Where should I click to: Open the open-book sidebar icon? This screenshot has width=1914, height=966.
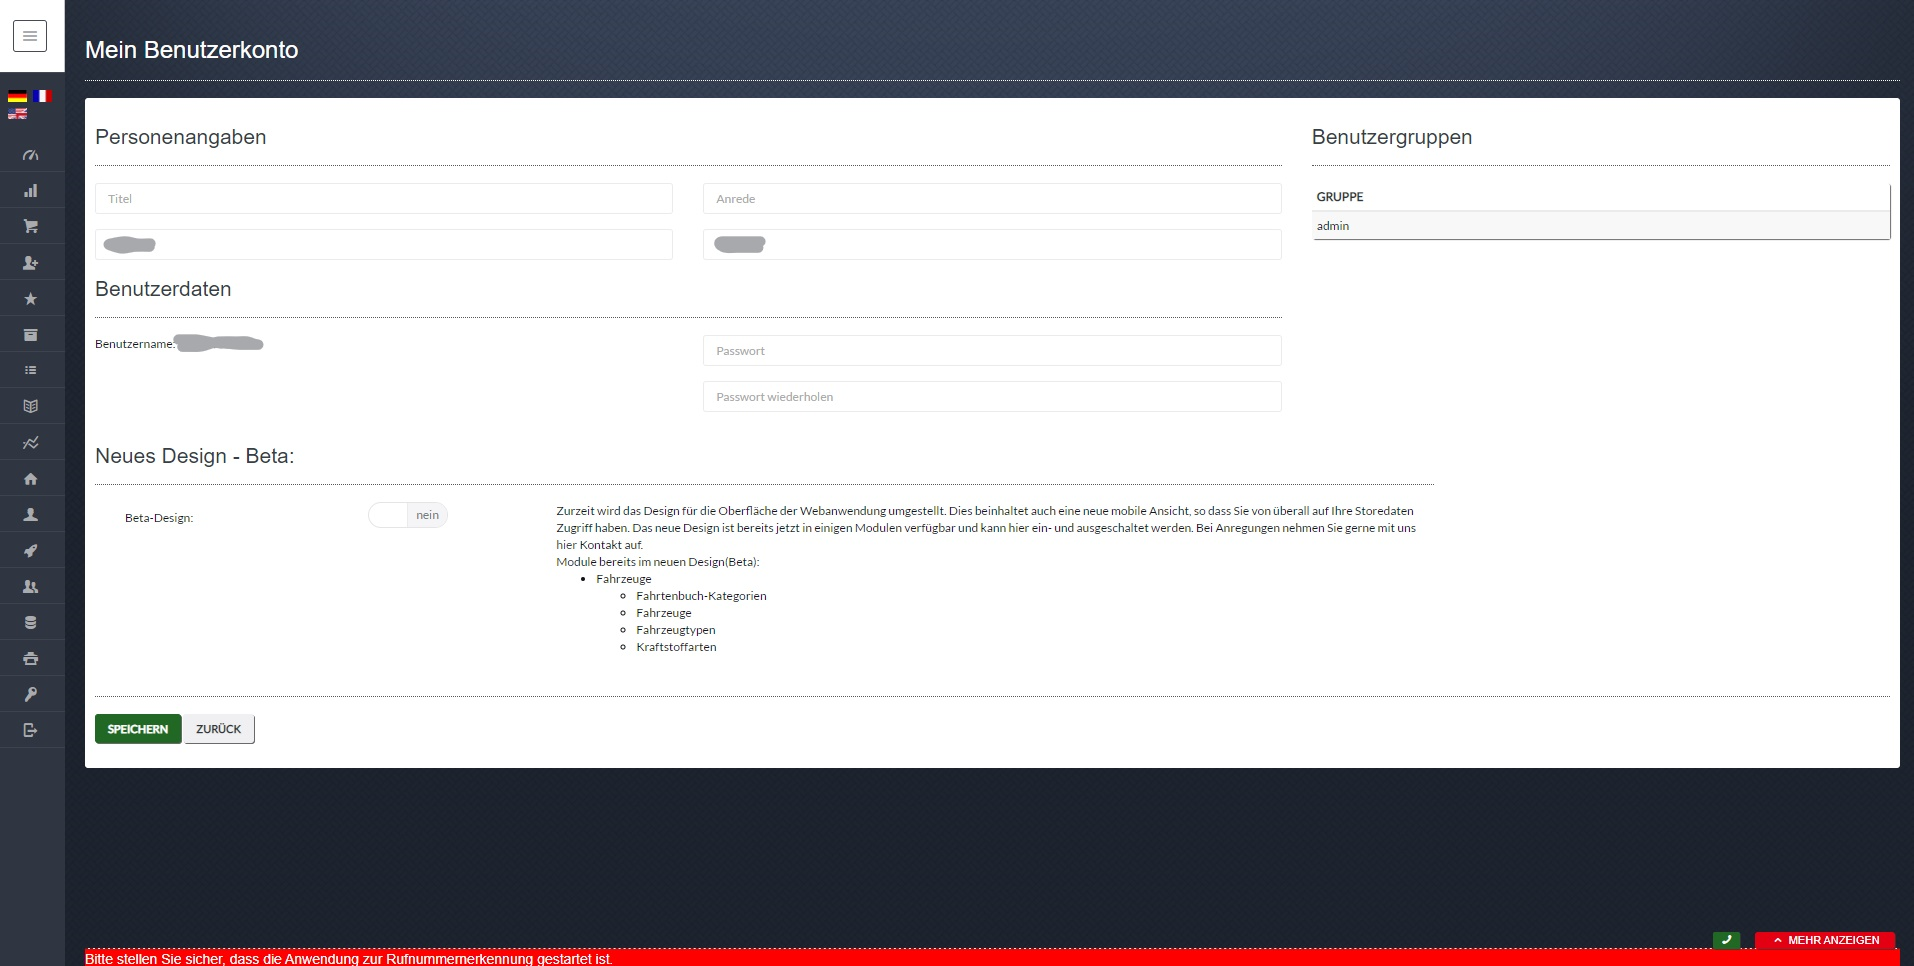coord(31,407)
